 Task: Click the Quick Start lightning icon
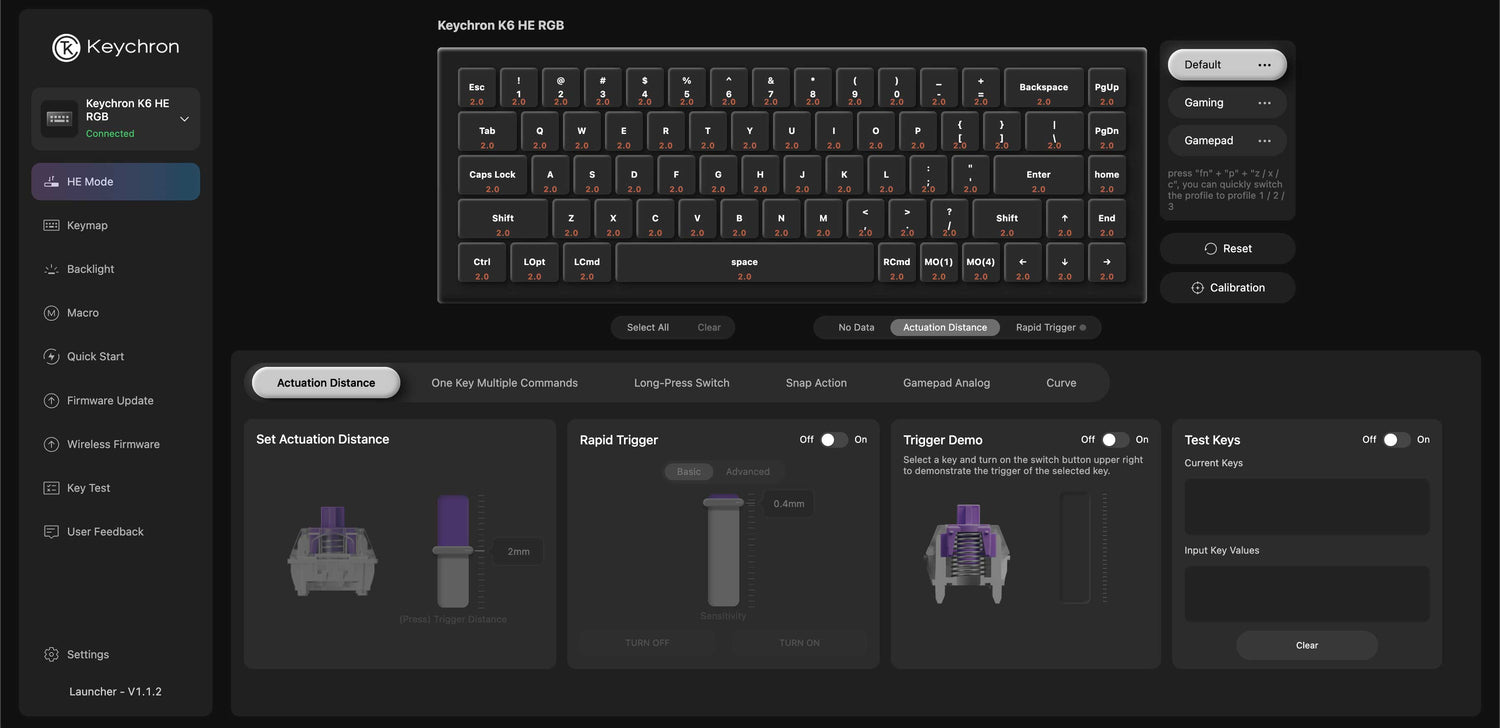(x=51, y=357)
